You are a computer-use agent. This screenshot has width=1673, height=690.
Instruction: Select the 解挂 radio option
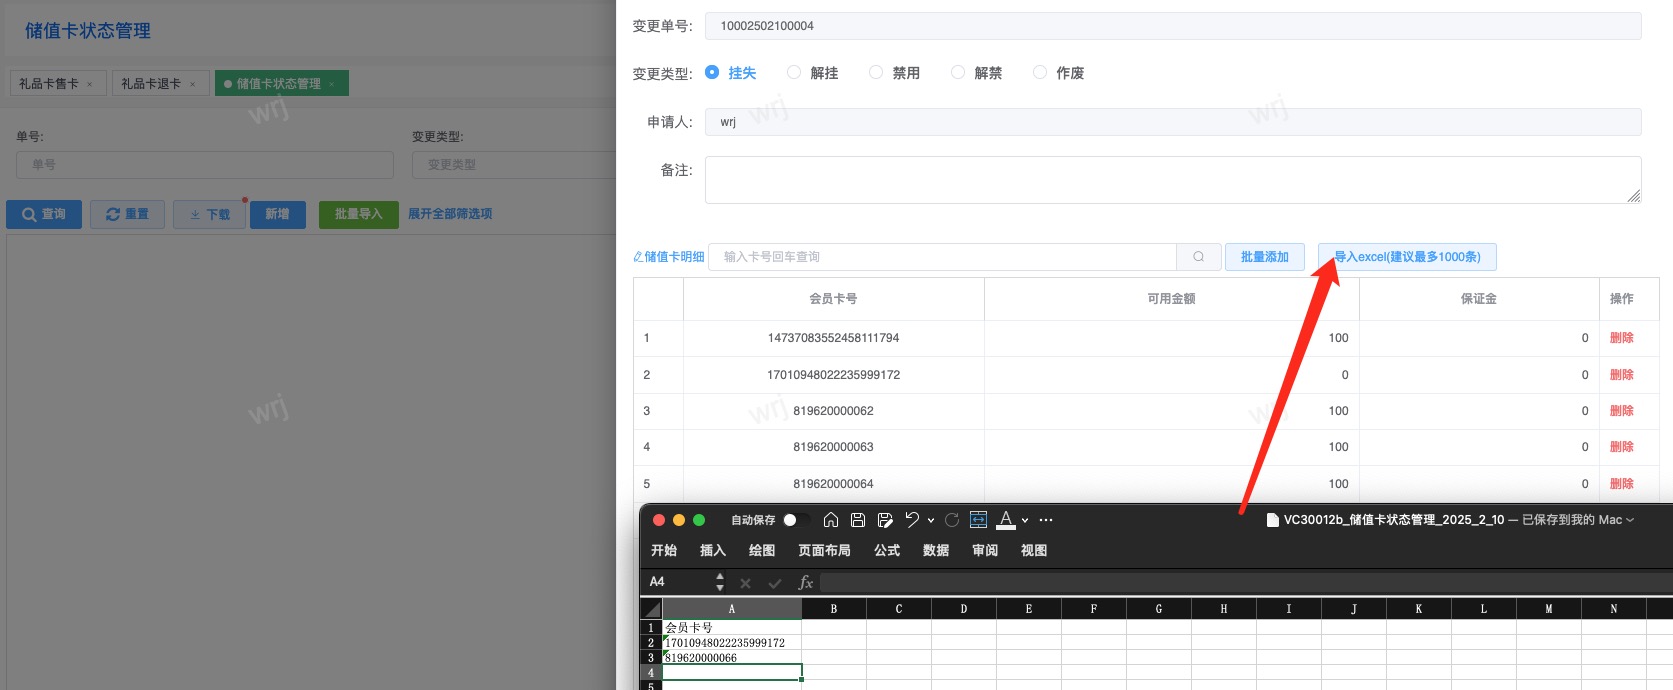(794, 73)
